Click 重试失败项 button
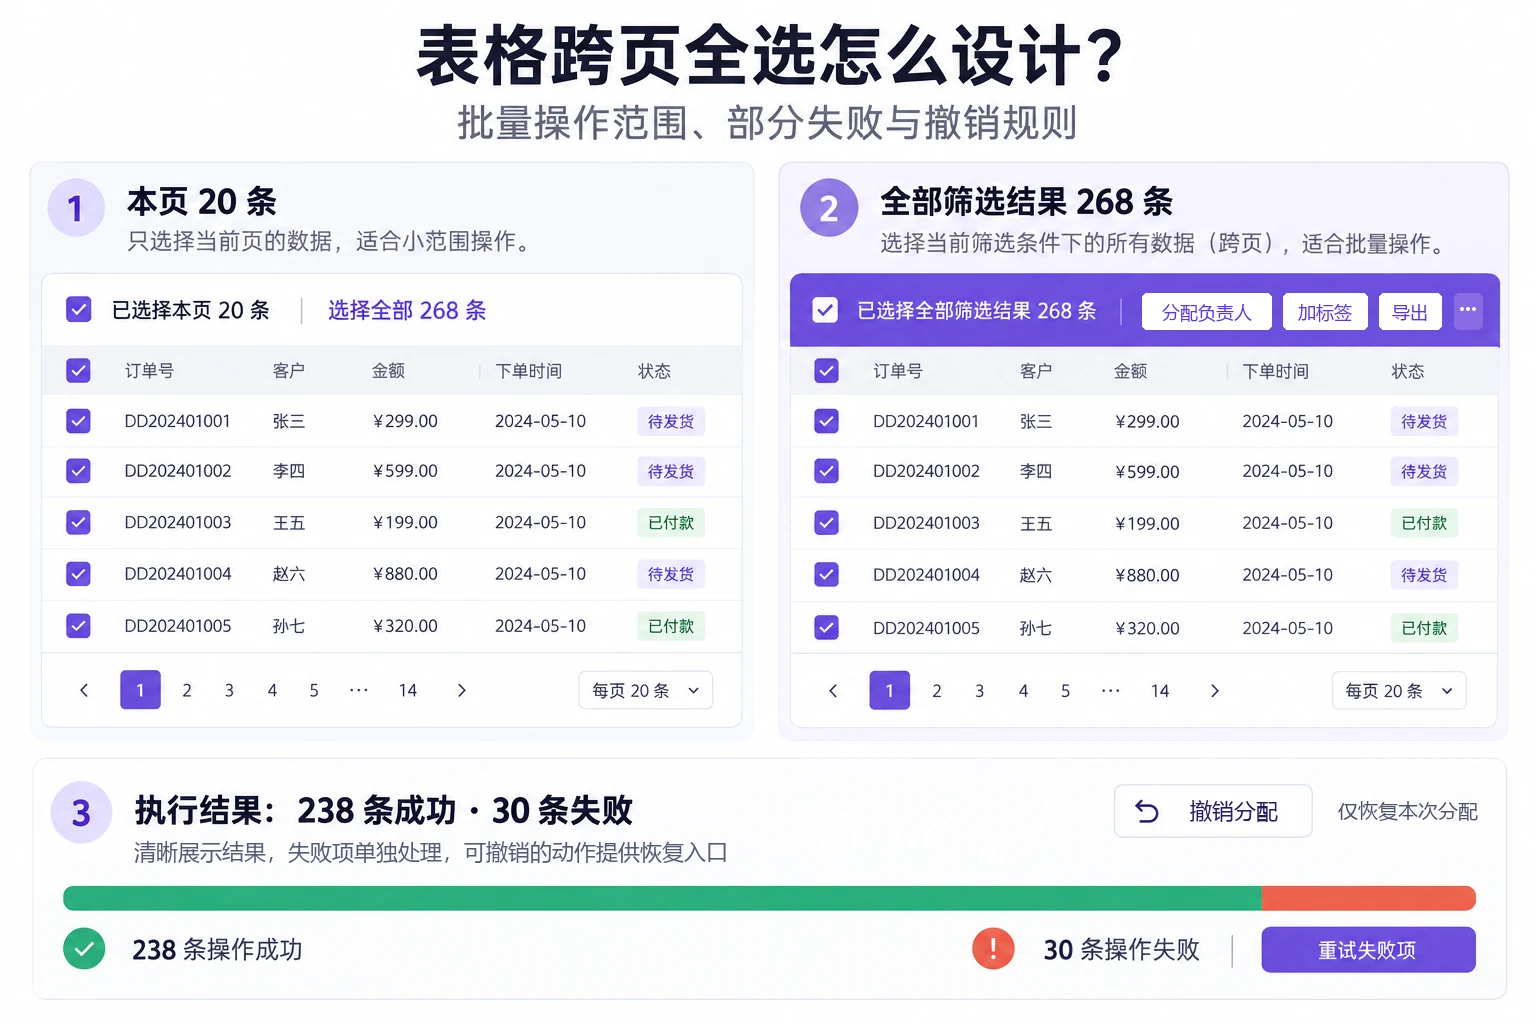 coord(1368,950)
